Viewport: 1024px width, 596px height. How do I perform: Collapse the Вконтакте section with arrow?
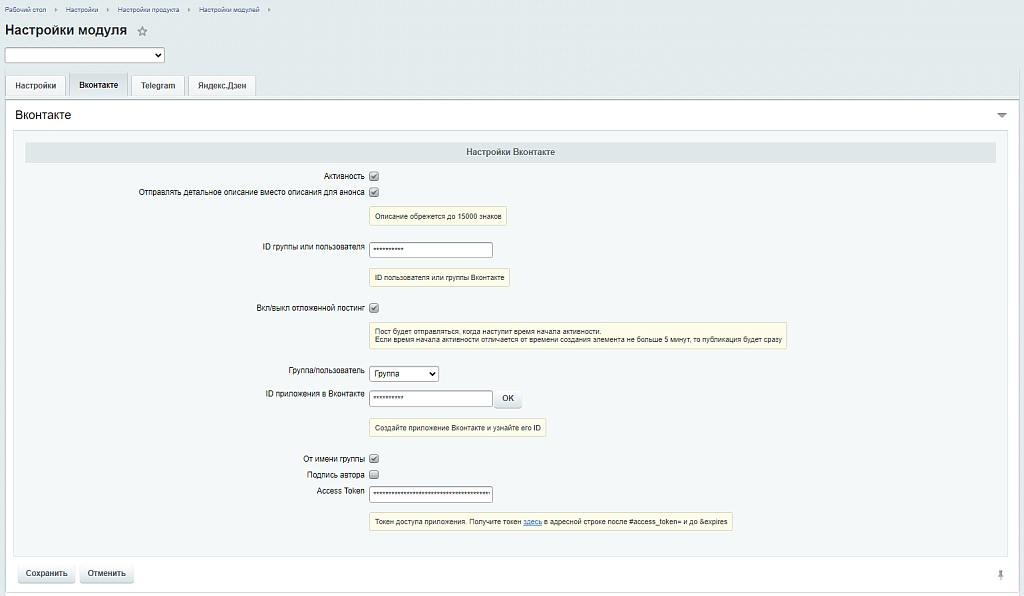[x=1001, y=116]
